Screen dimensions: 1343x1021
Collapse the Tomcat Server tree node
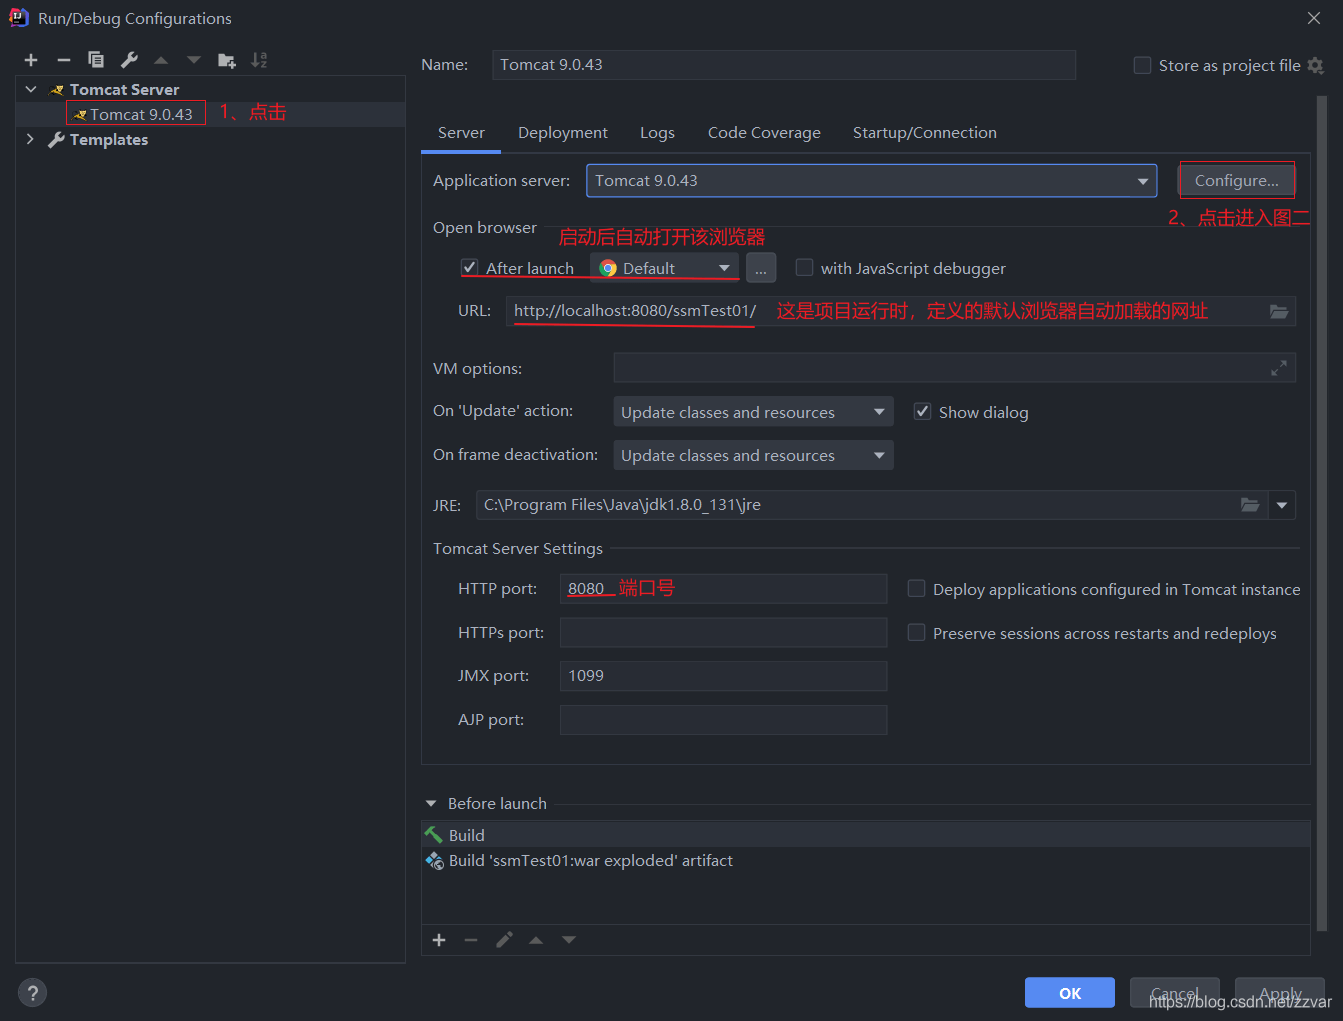tap(31, 89)
